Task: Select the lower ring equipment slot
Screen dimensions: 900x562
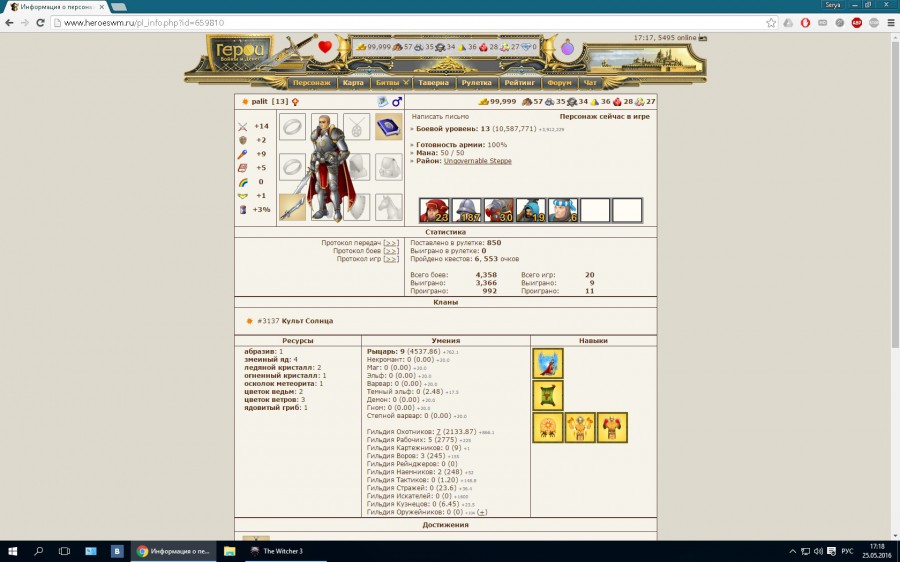Action: [x=292, y=167]
